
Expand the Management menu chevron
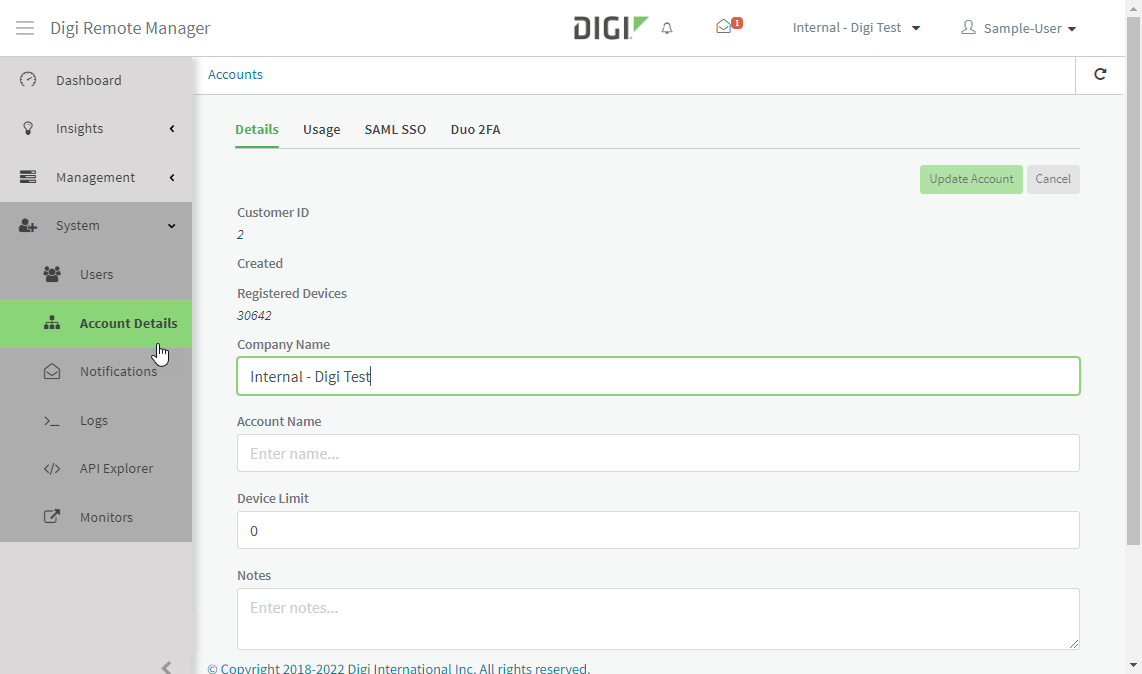(172, 178)
